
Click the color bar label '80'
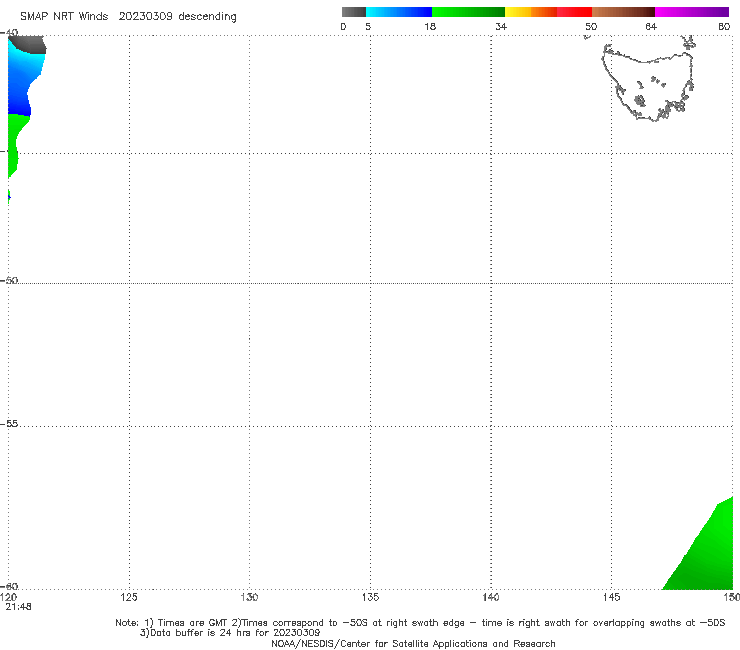724,26
